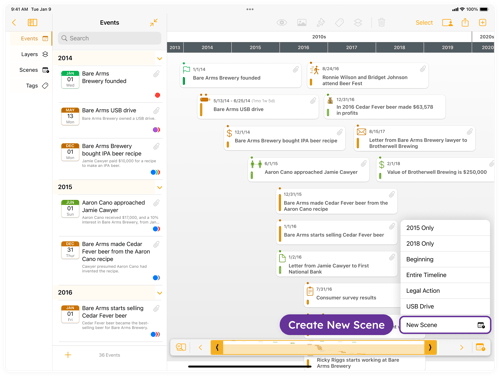500x377 pixels.
Task: Collapse events panel with arrows icon
Action: (x=153, y=22)
